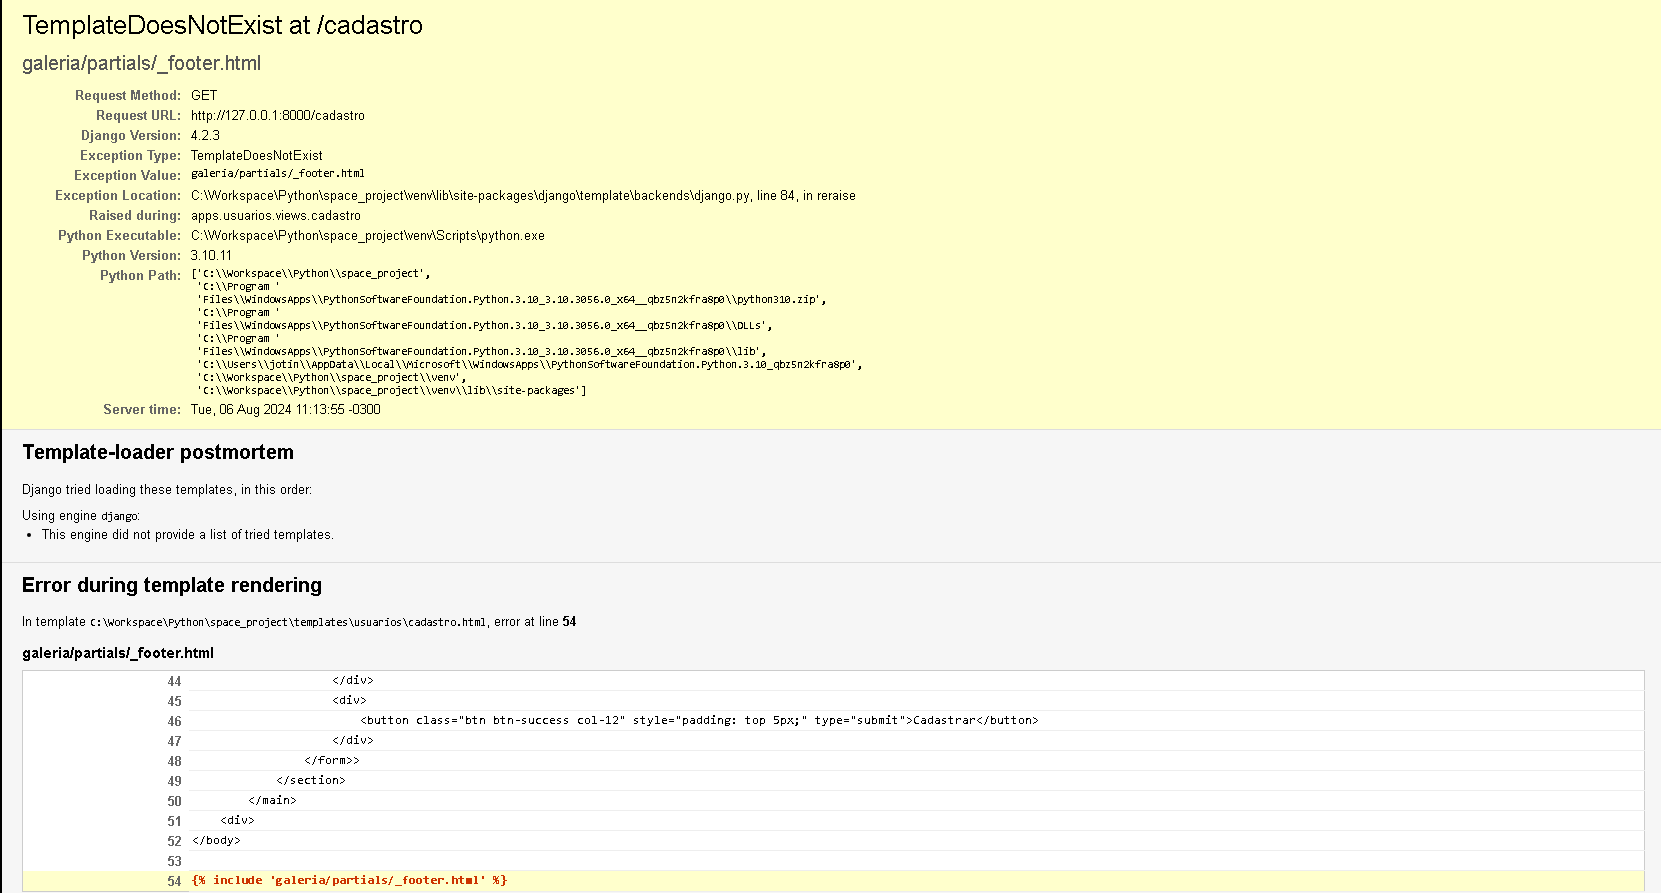
Task: Click the bold line number '54' after 'error at line'
Action: tap(569, 622)
